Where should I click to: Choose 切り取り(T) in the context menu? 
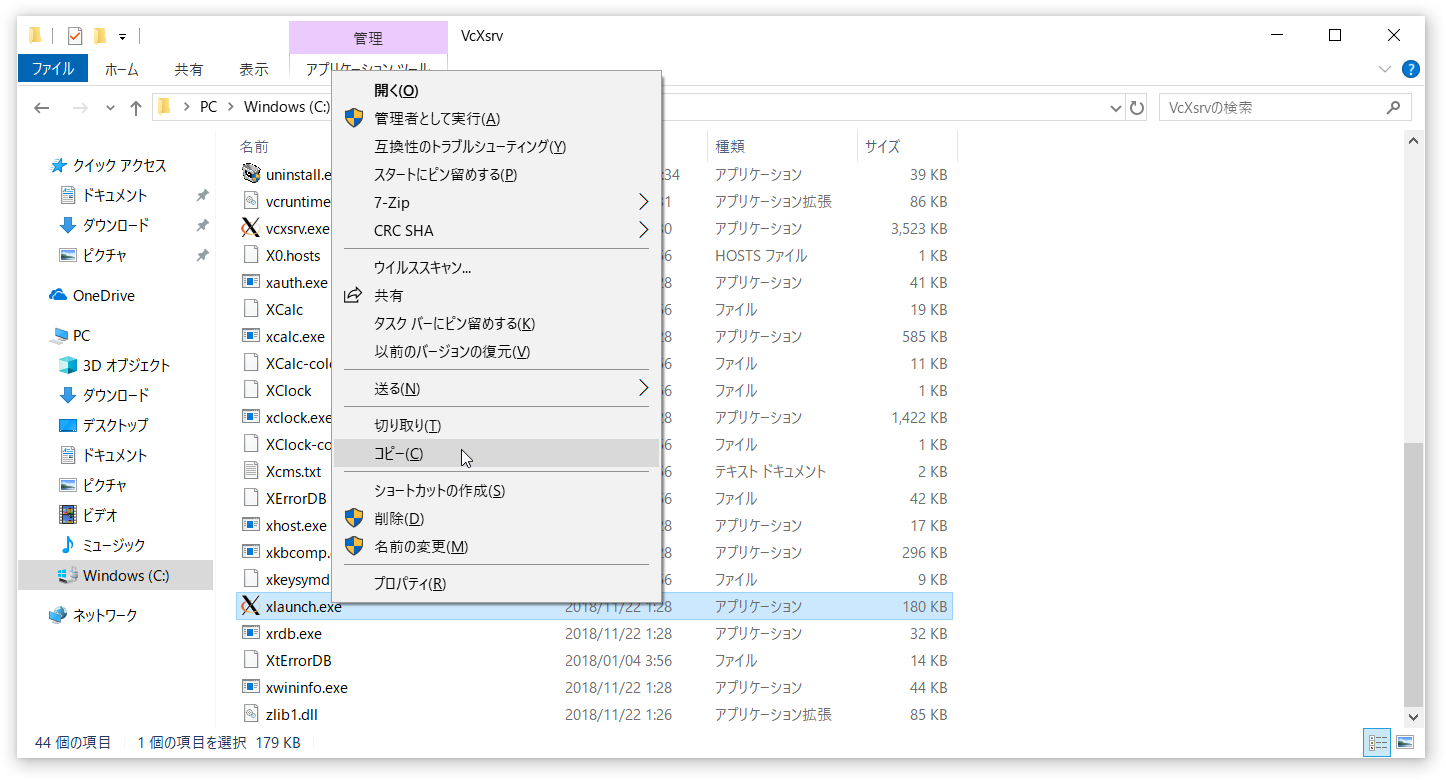click(496, 425)
